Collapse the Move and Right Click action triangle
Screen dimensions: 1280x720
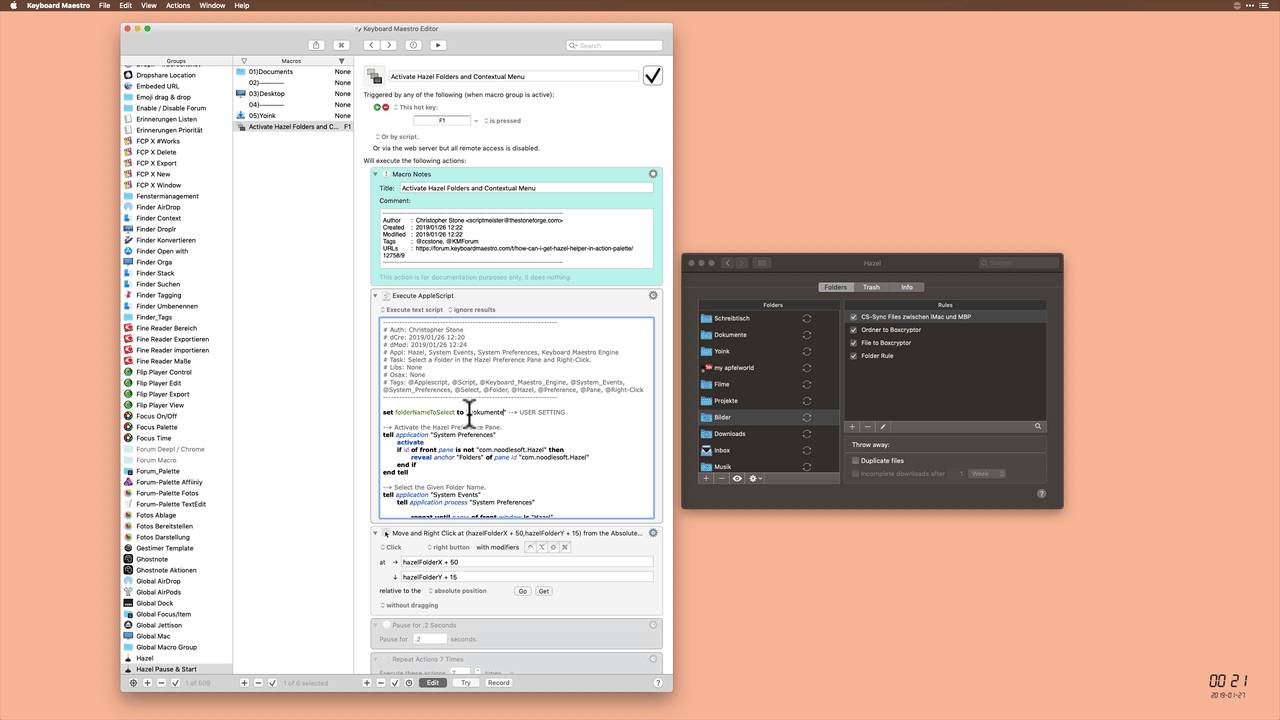coord(376,533)
